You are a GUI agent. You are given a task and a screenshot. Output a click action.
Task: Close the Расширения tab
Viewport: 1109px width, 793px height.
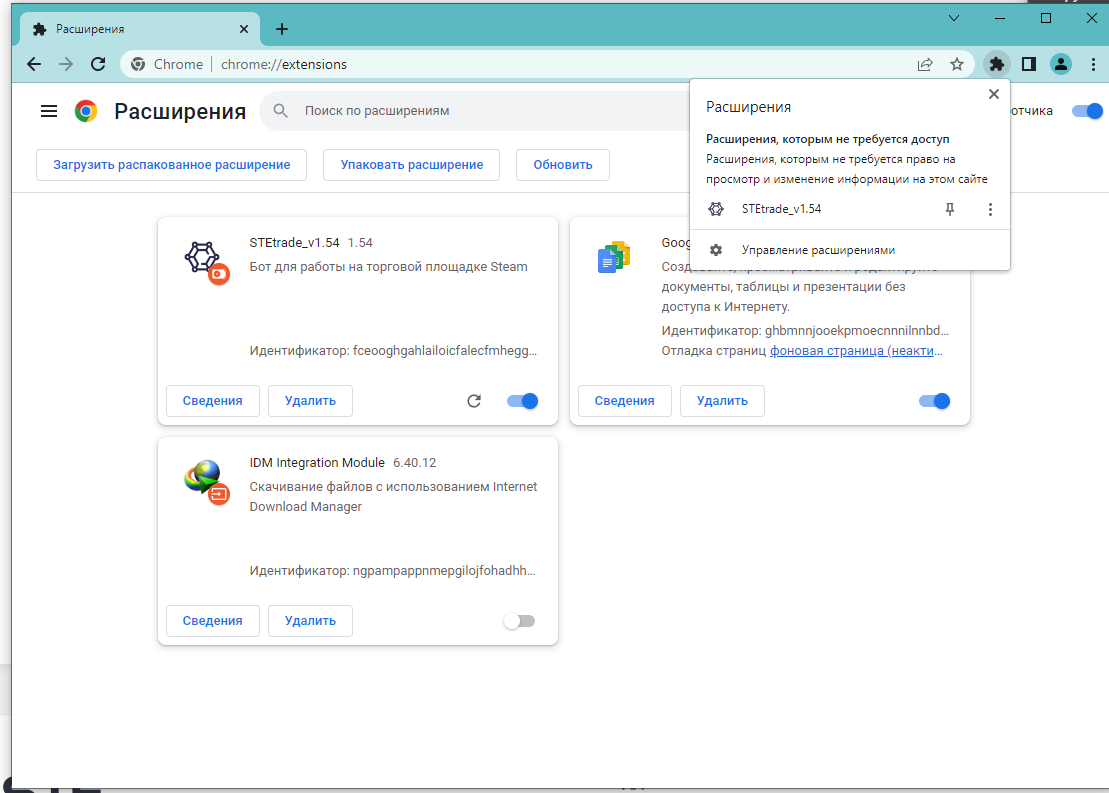coord(244,29)
